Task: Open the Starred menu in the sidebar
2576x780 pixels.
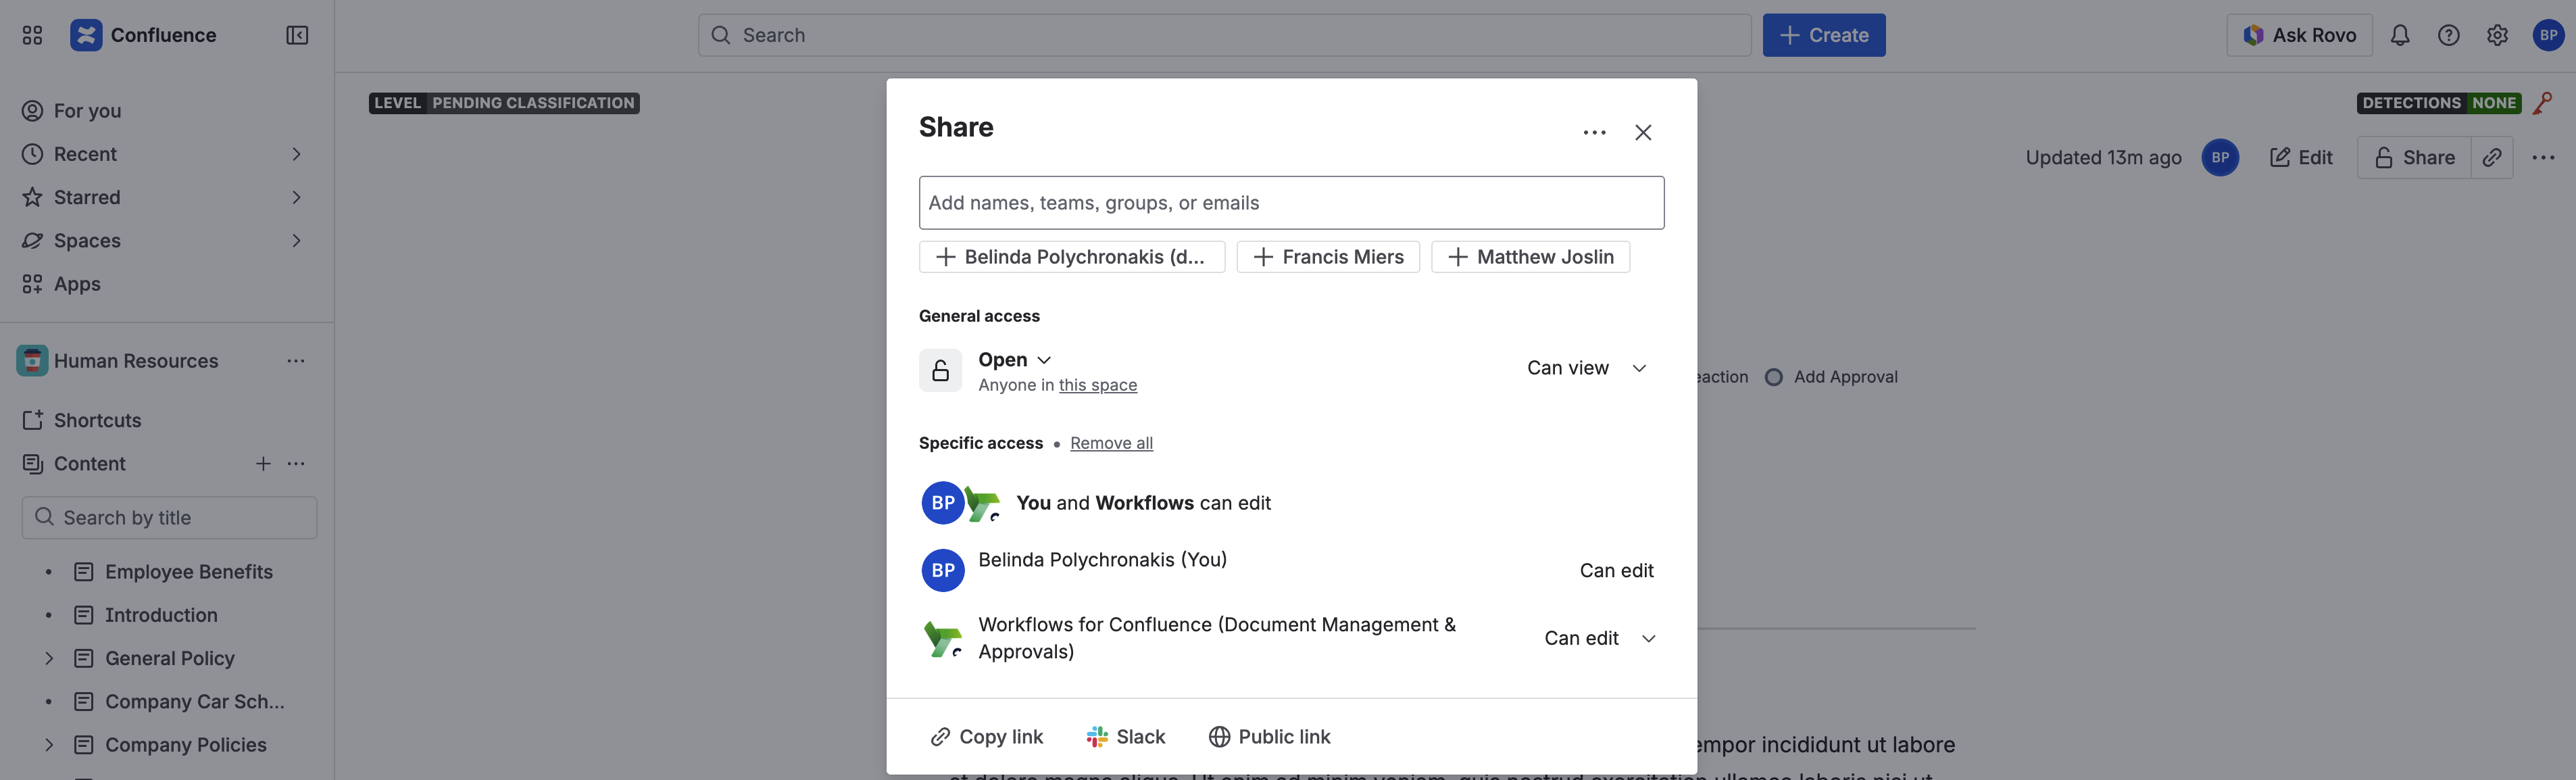Action: tap(87, 197)
